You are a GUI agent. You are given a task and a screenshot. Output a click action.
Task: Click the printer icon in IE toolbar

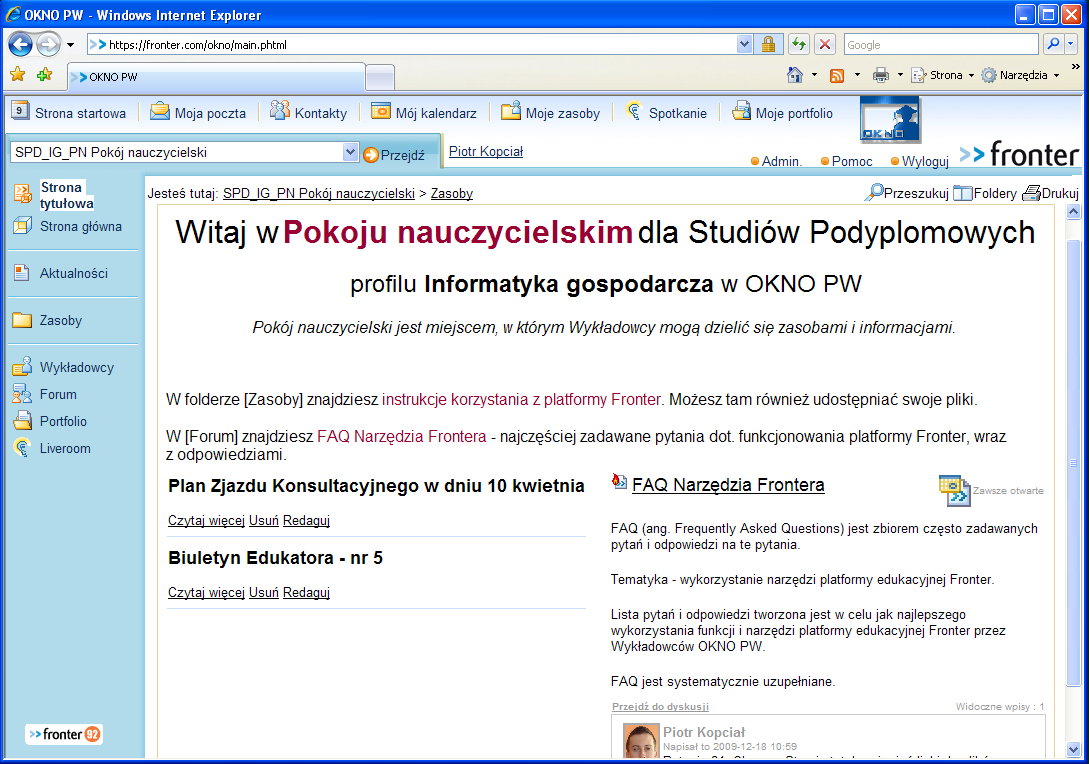[881, 75]
